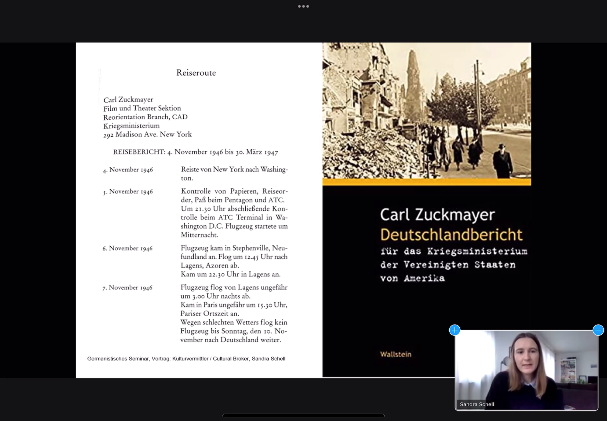Open the three-dot multitasking menu at top
This screenshot has width=607, height=421.
click(x=303, y=7)
